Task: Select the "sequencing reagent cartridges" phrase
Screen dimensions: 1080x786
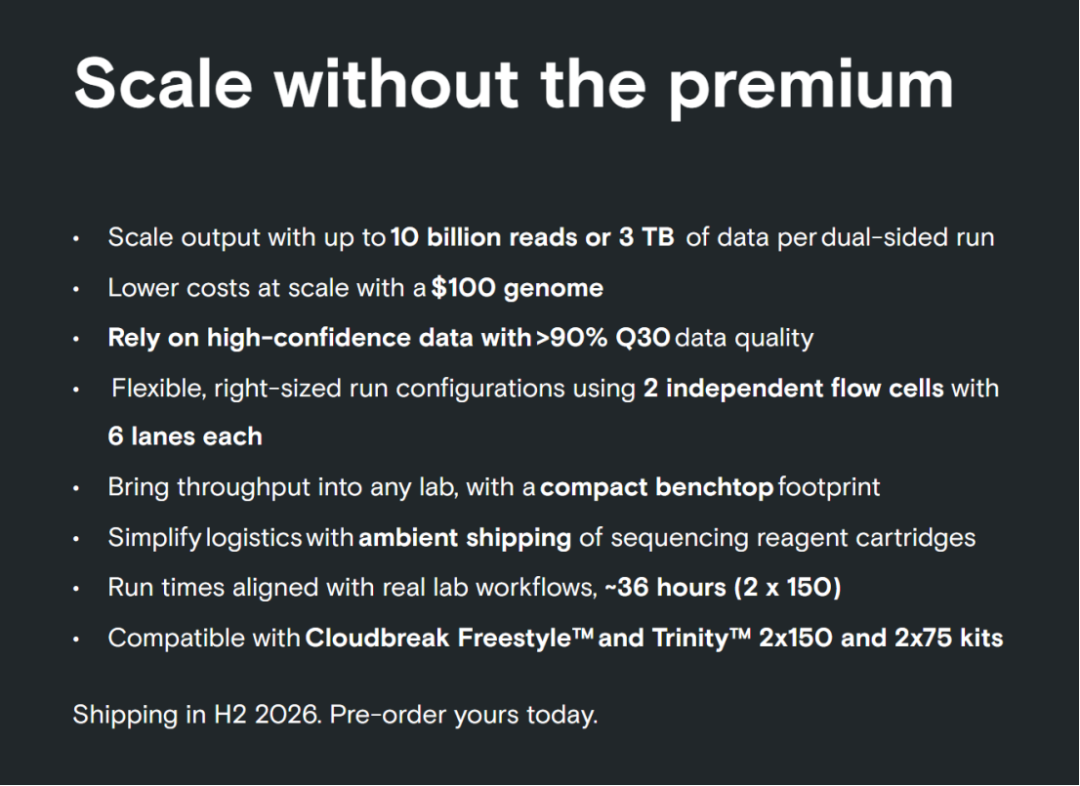Action: [792, 538]
